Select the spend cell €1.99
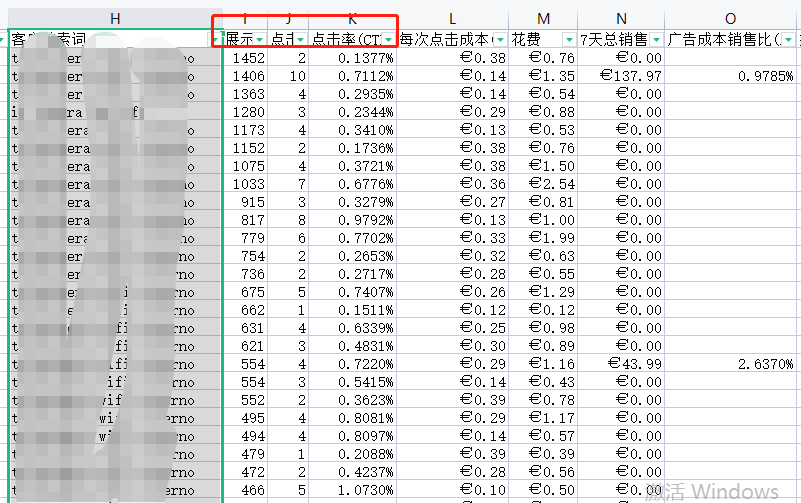This screenshot has height=503, width=801. coord(543,238)
